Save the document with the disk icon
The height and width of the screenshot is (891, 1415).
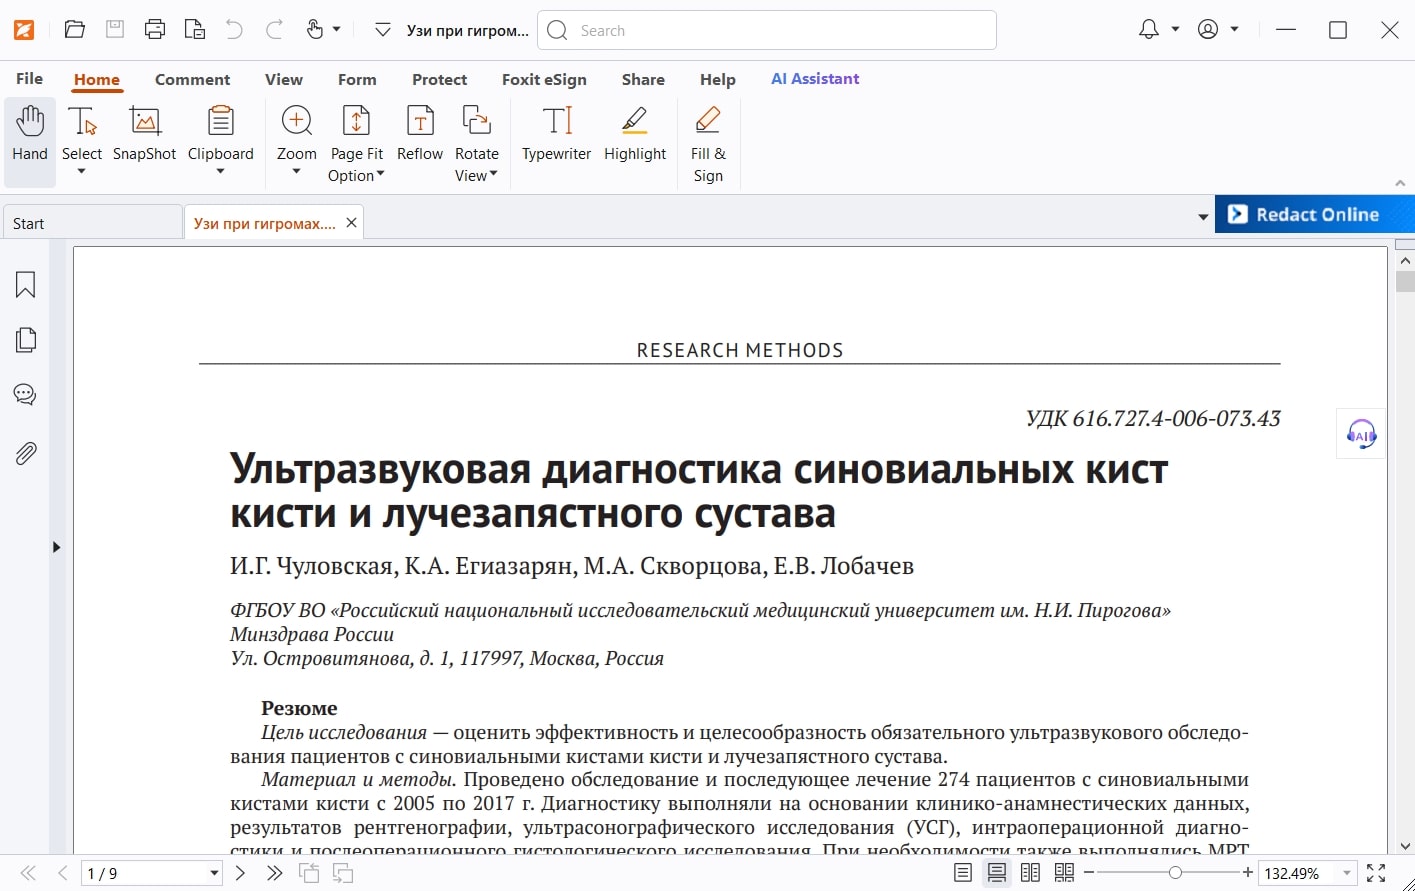(115, 29)
